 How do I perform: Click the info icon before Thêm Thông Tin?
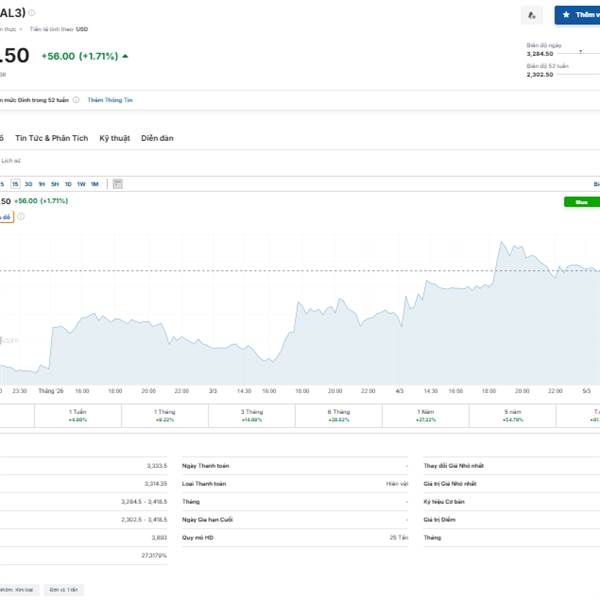pos(76,100)
